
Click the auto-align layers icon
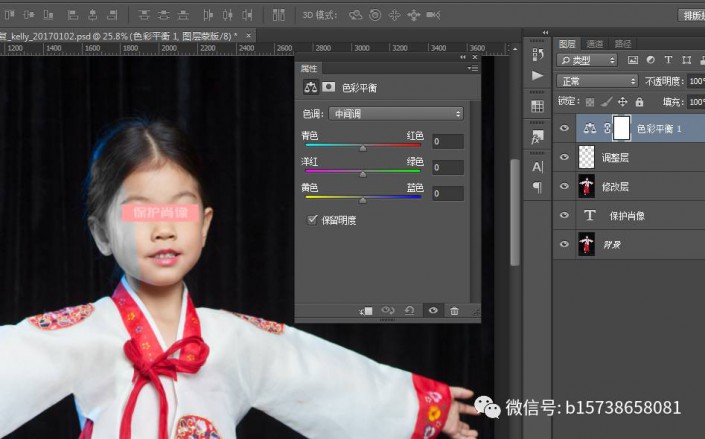[279, 15]
